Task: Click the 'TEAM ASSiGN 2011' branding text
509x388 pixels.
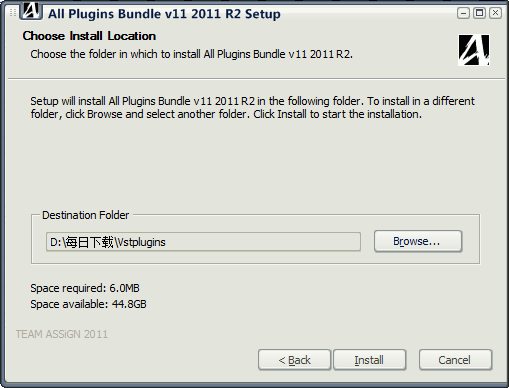Action: 62,334
